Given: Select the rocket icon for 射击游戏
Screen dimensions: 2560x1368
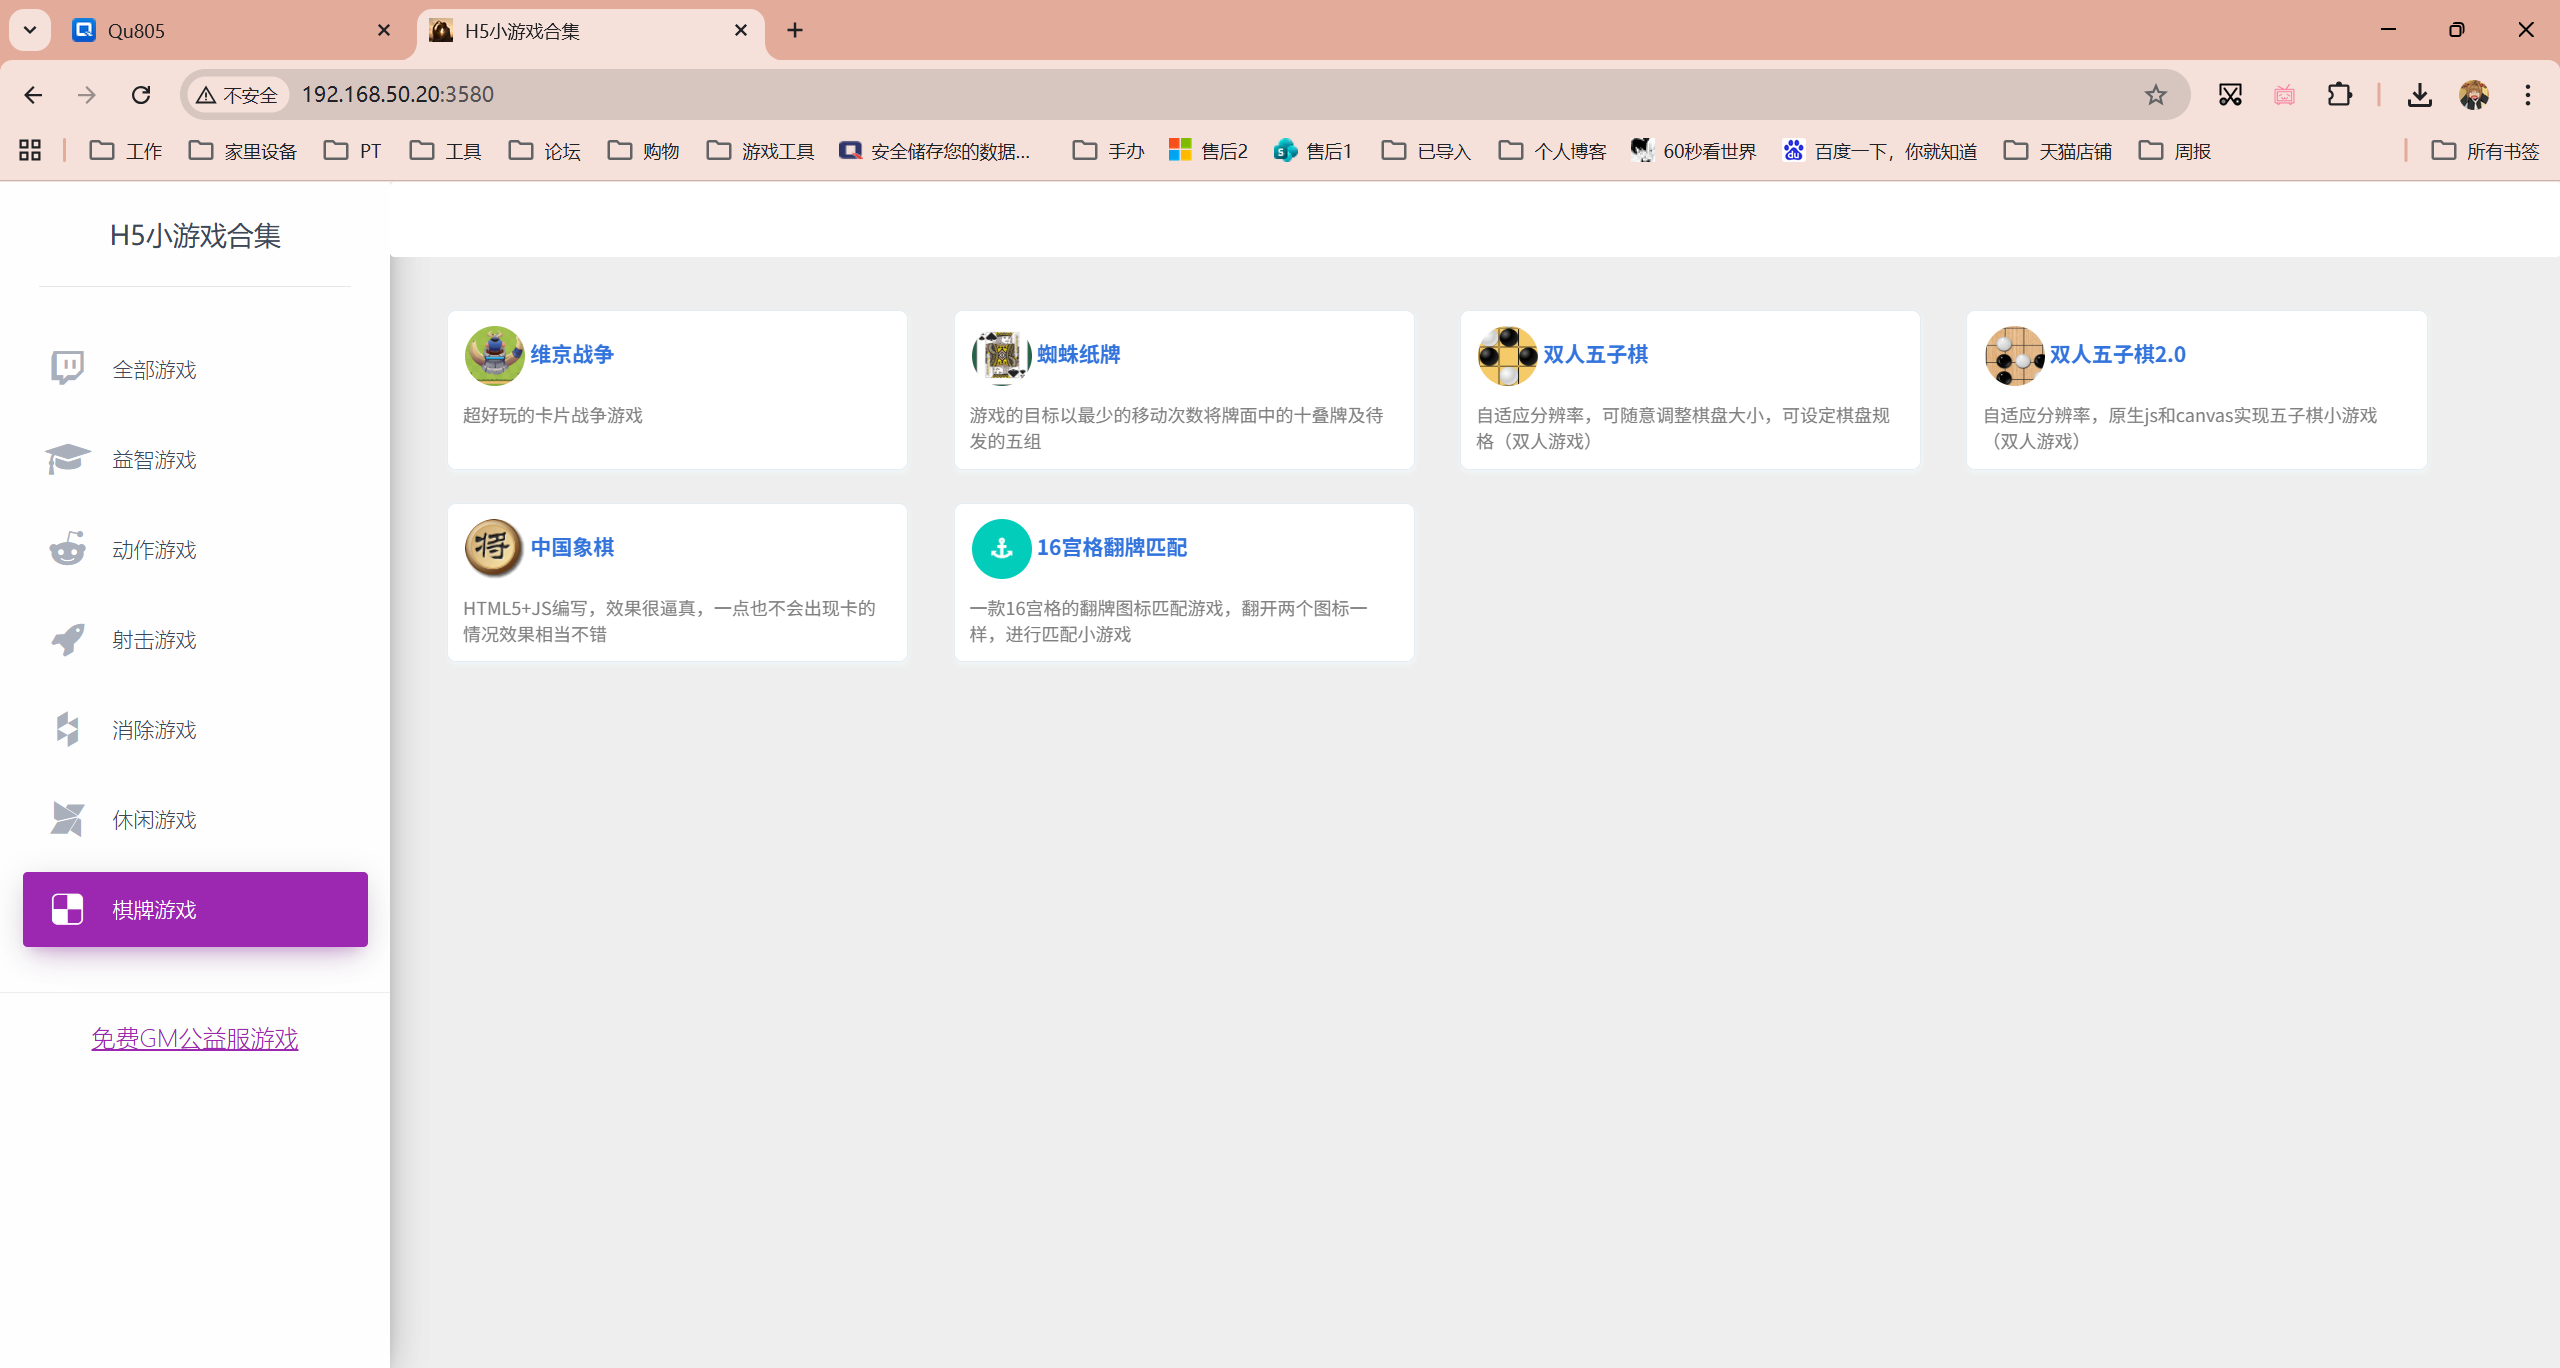Looking at the screenshot, I should [x=68, y=640].
